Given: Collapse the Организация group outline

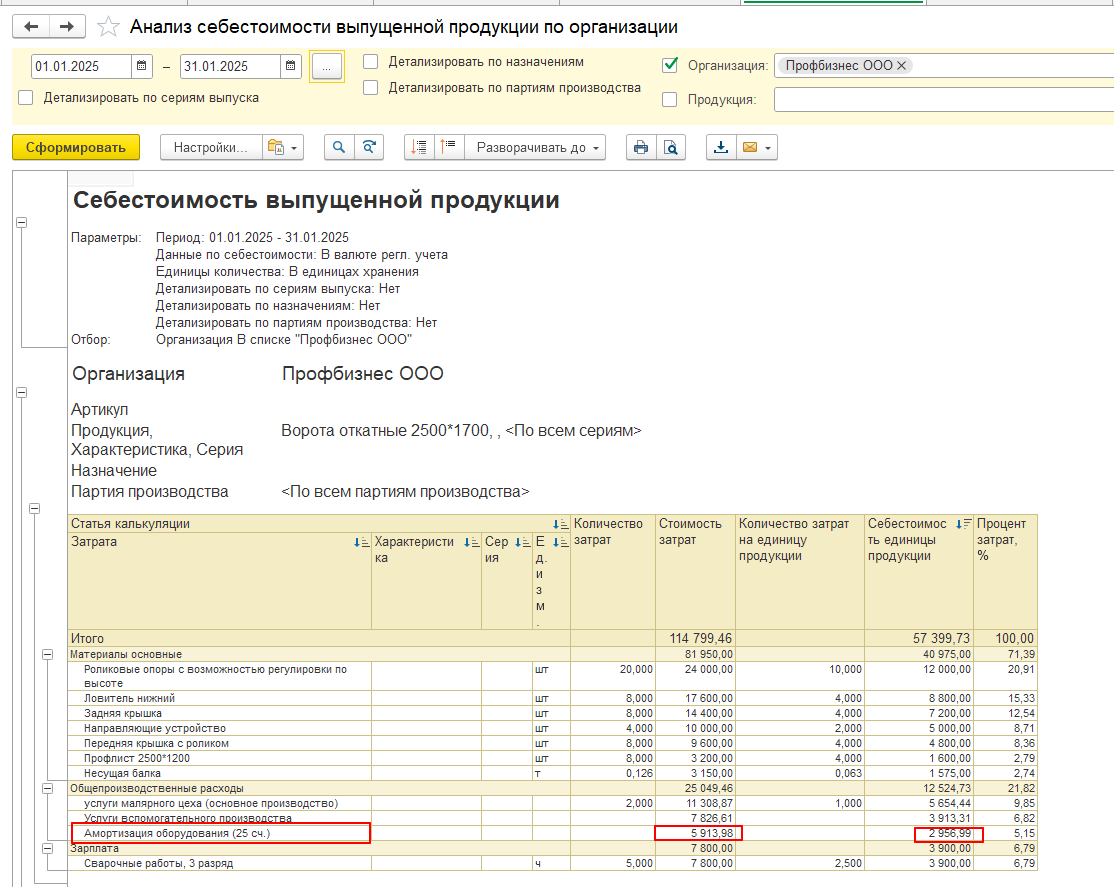Looking at the screenshot, I should pyautogui.click(x=21, y=392).
